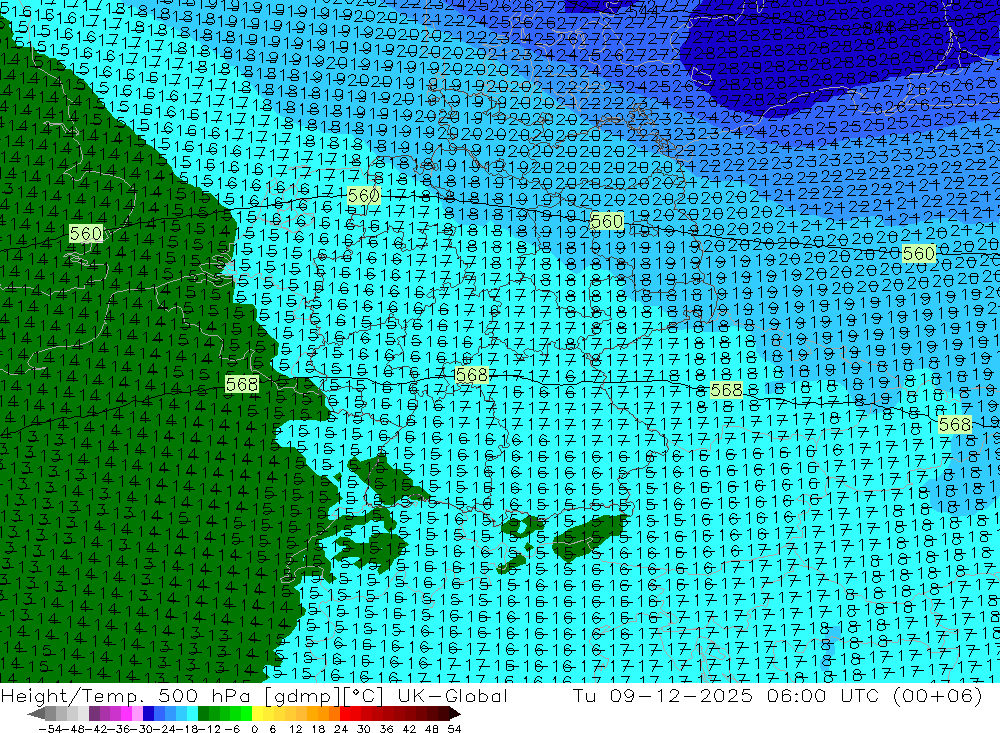The height and width of the screenshot is (733, 1000).
Task: Click the '12' legend scale value
Action: 296,729
